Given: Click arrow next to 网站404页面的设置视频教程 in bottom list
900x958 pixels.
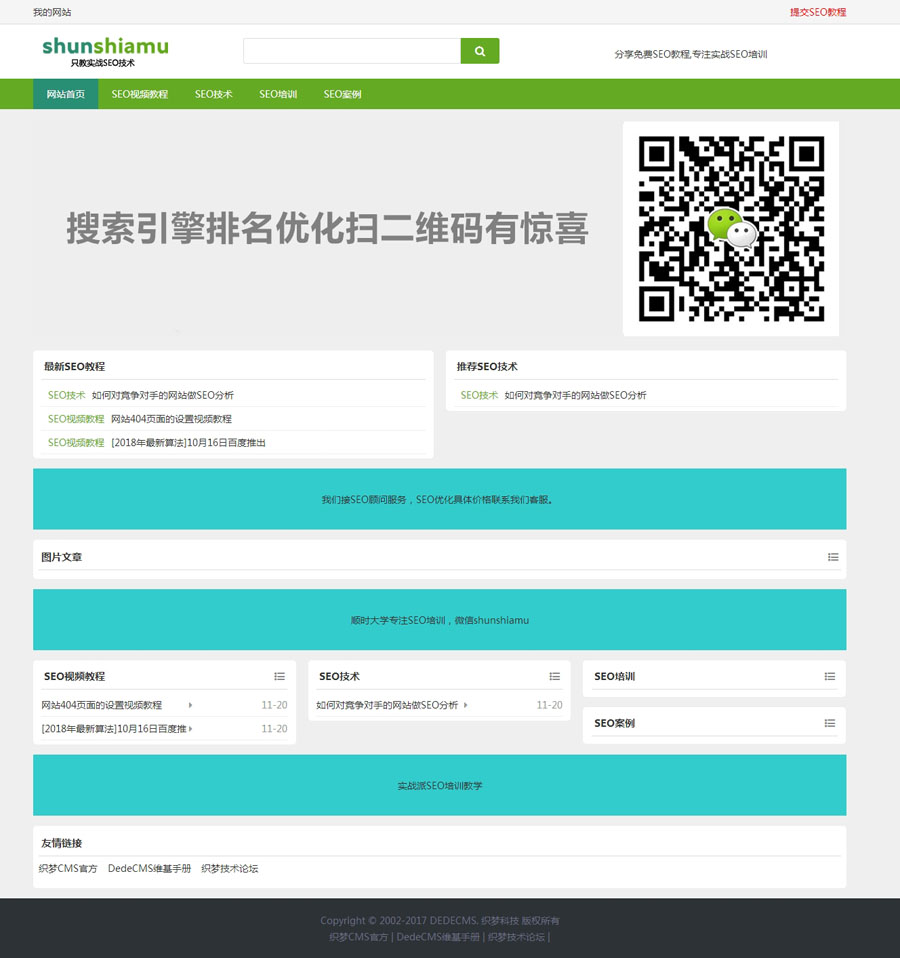Looking at the screenshot, I should coord(191,705).
